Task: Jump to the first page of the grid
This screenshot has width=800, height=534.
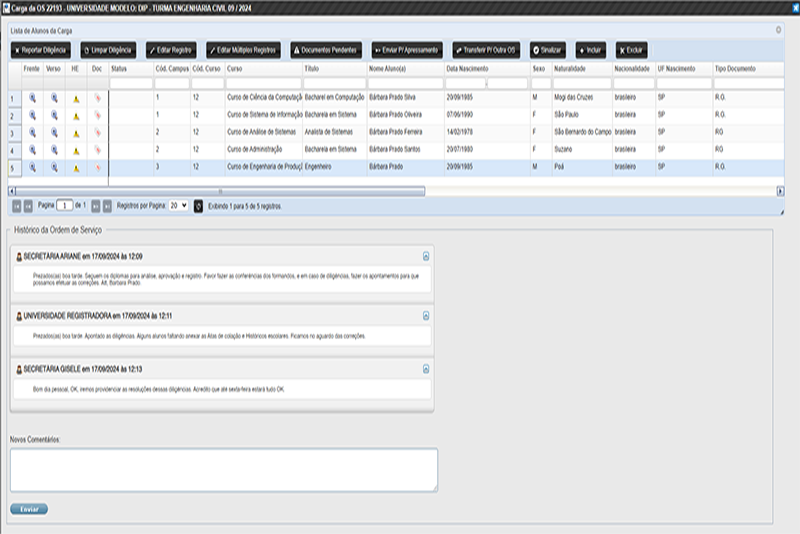Action: (15, 205)
